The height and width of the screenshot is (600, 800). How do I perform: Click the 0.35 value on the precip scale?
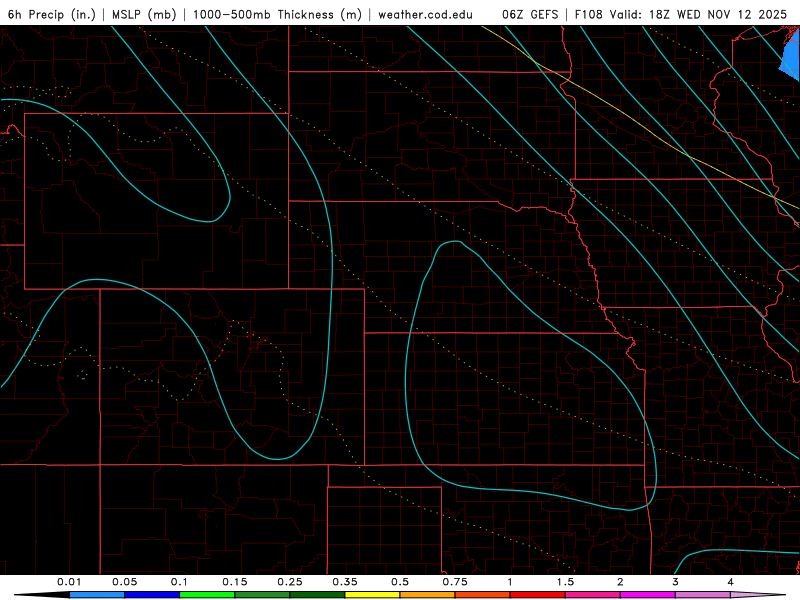coord(345,582)
